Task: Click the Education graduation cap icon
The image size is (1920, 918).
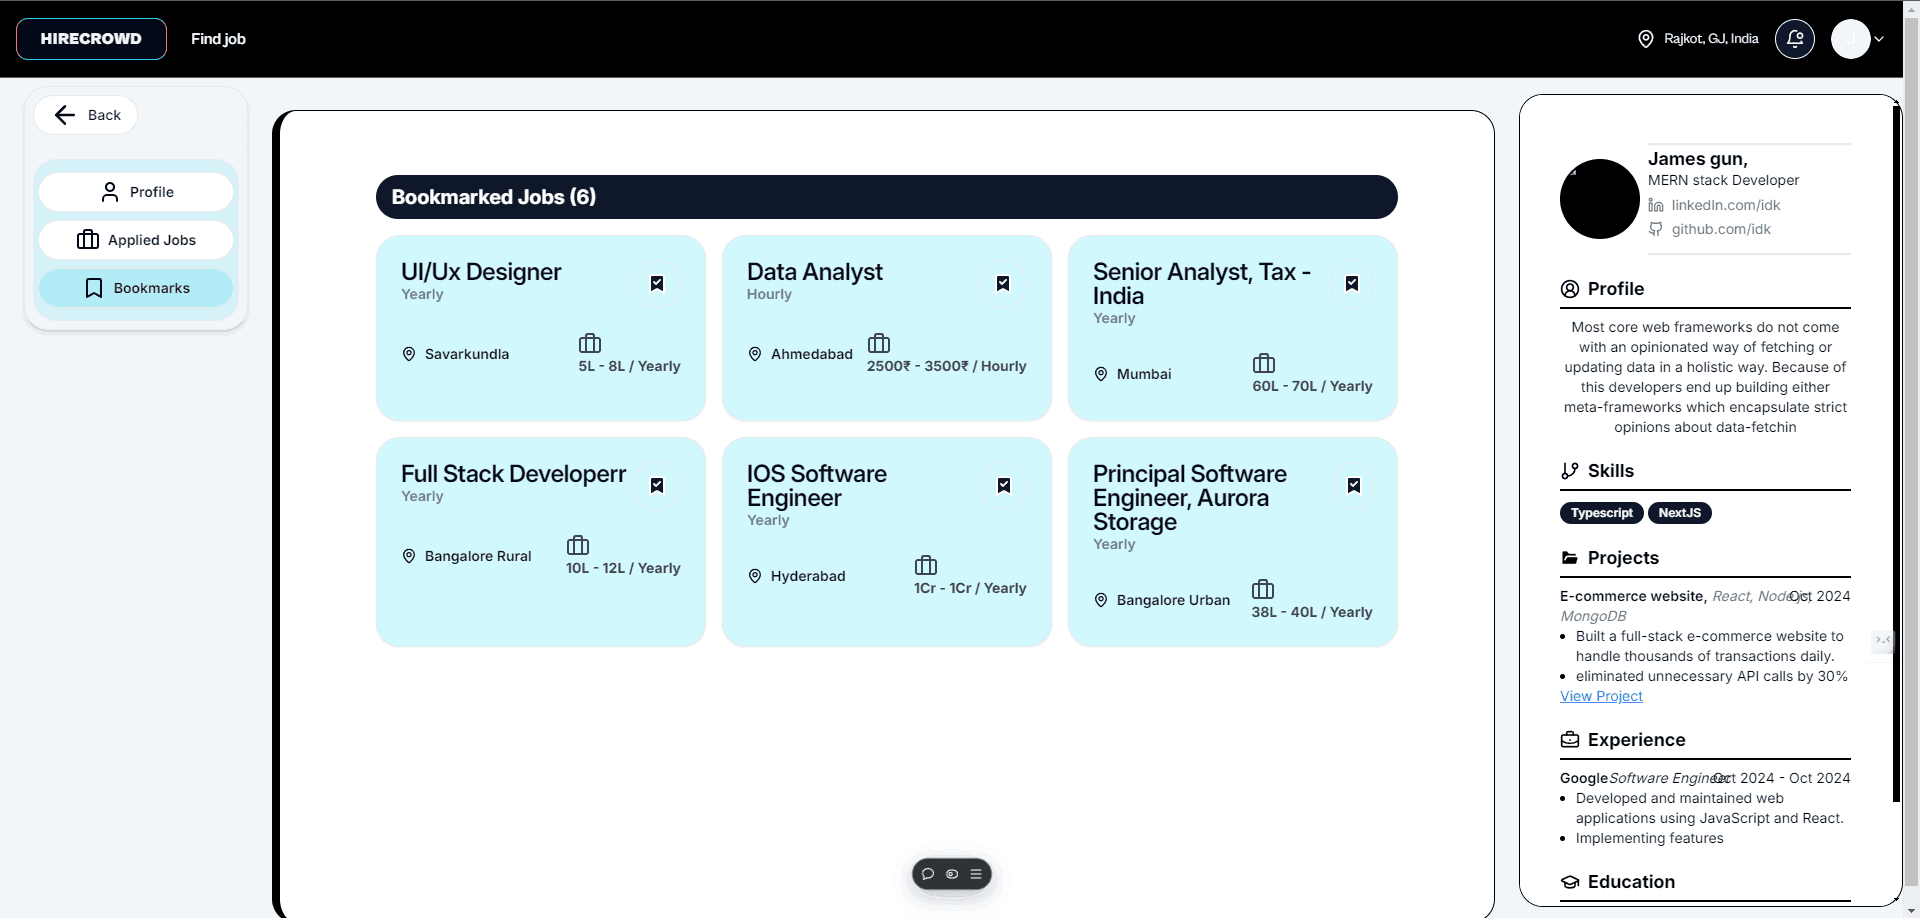Action: 1570,882
